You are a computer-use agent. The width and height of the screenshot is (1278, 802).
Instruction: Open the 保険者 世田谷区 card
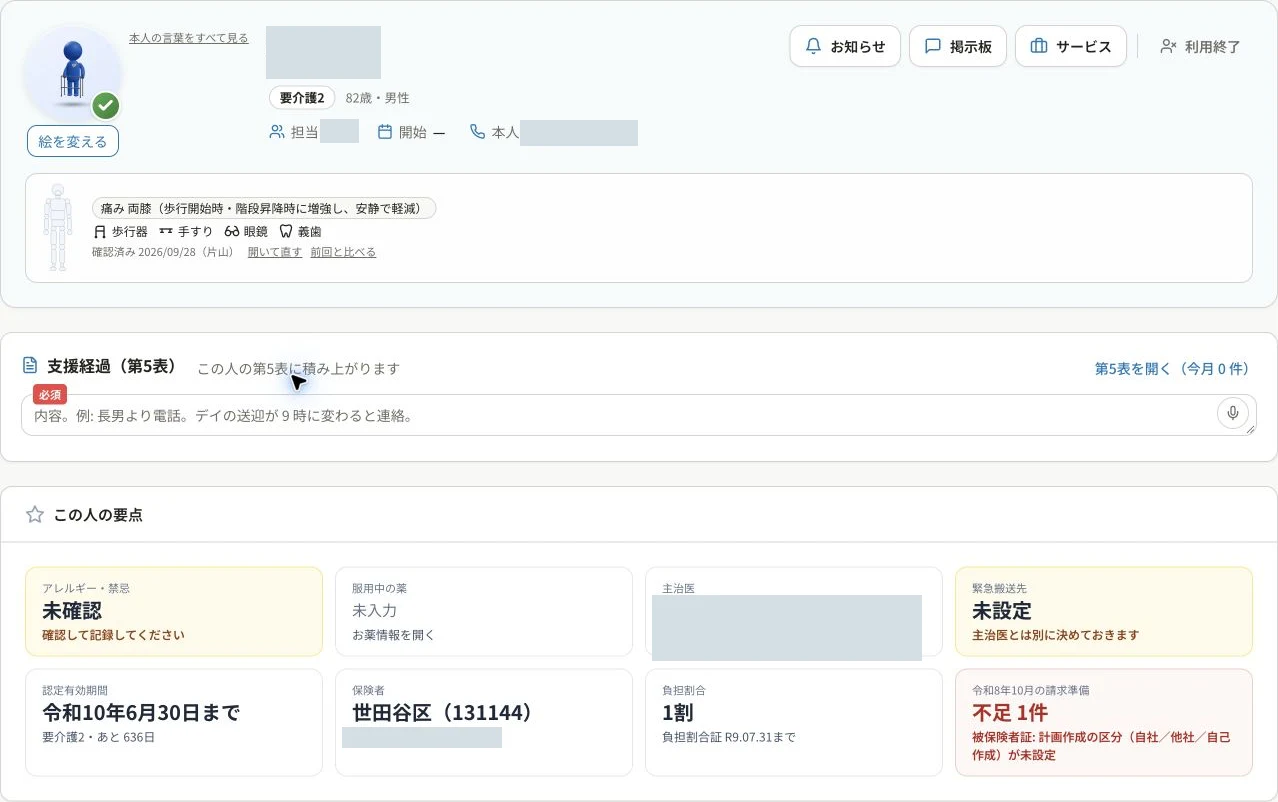click(484, 722)
